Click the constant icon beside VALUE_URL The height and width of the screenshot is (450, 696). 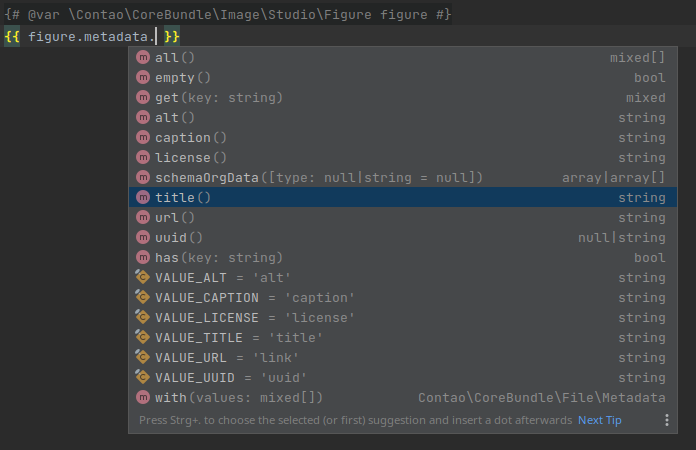click(142, 357)
